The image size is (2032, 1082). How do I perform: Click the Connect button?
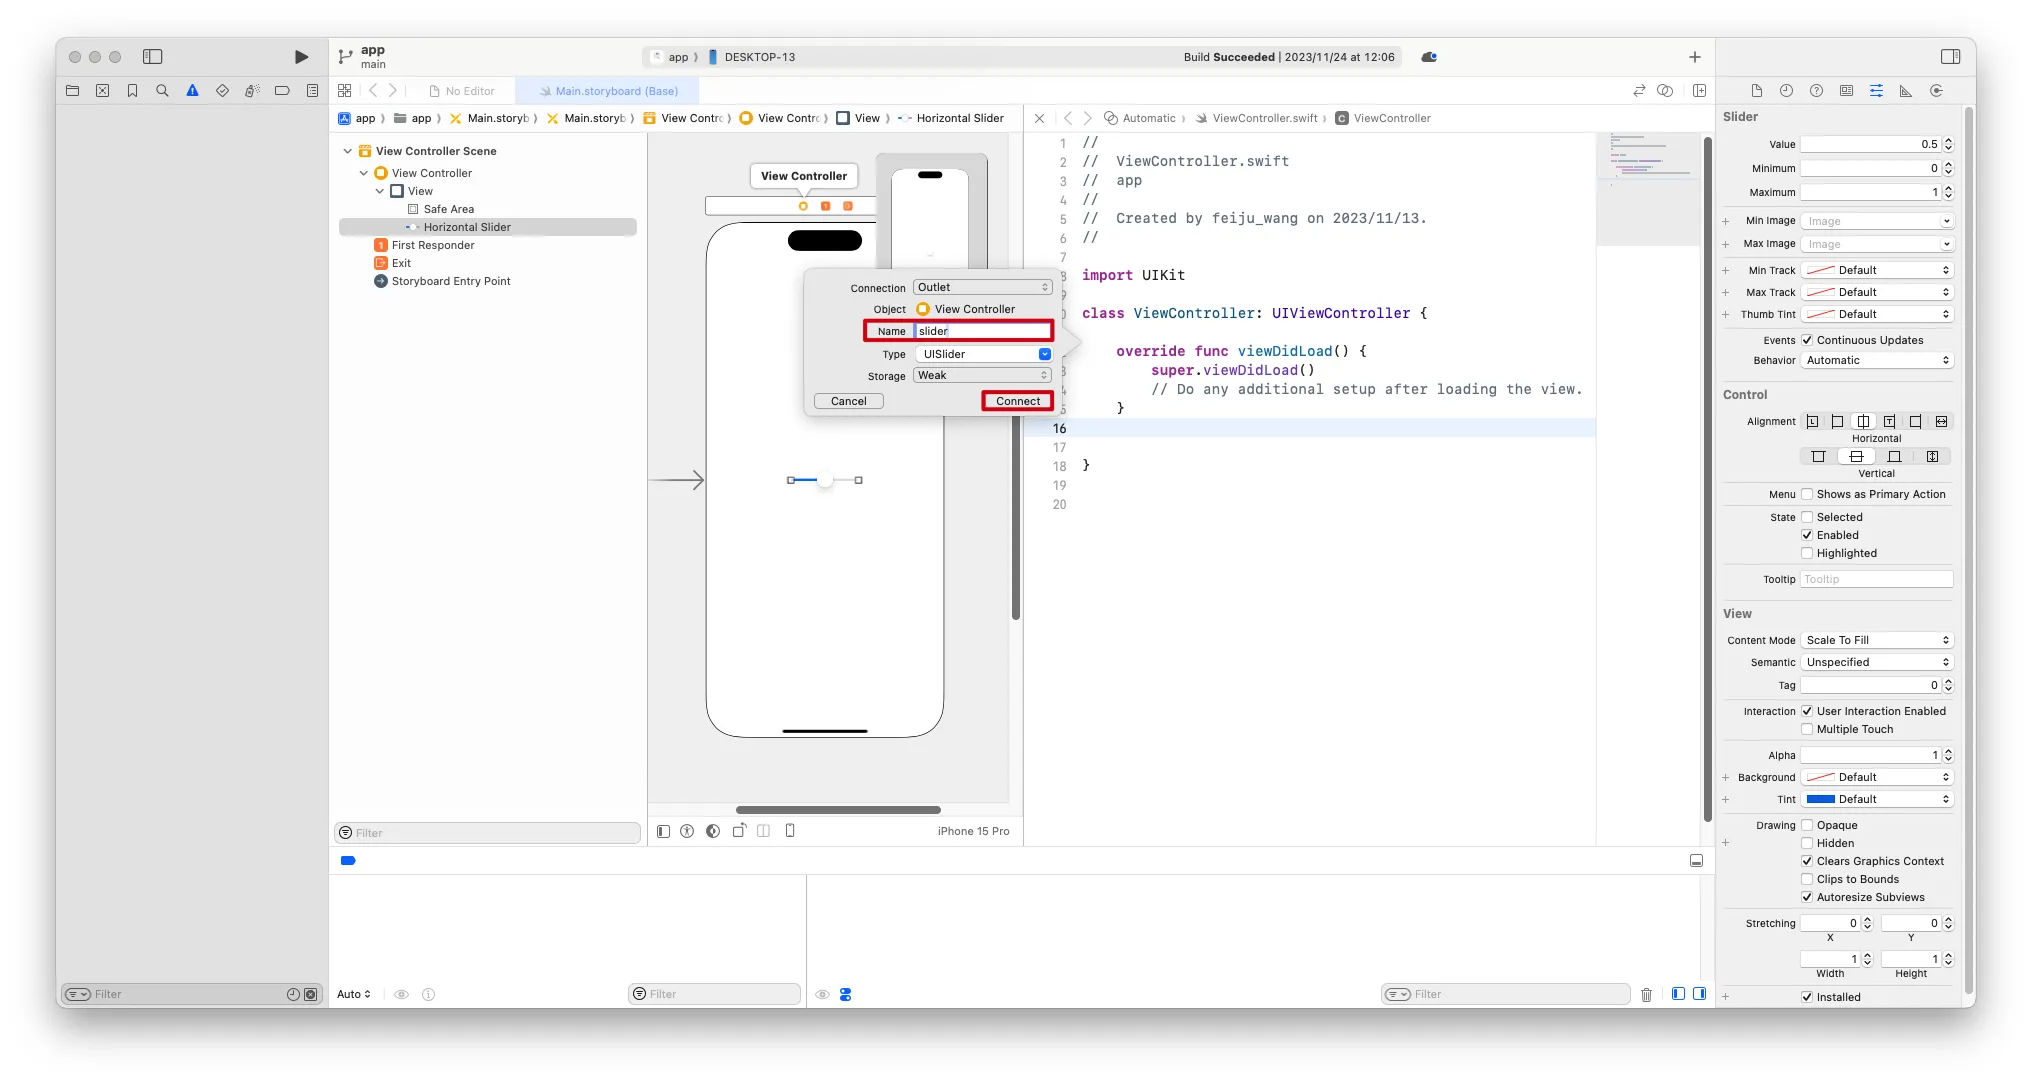[x=1017, y=401]
